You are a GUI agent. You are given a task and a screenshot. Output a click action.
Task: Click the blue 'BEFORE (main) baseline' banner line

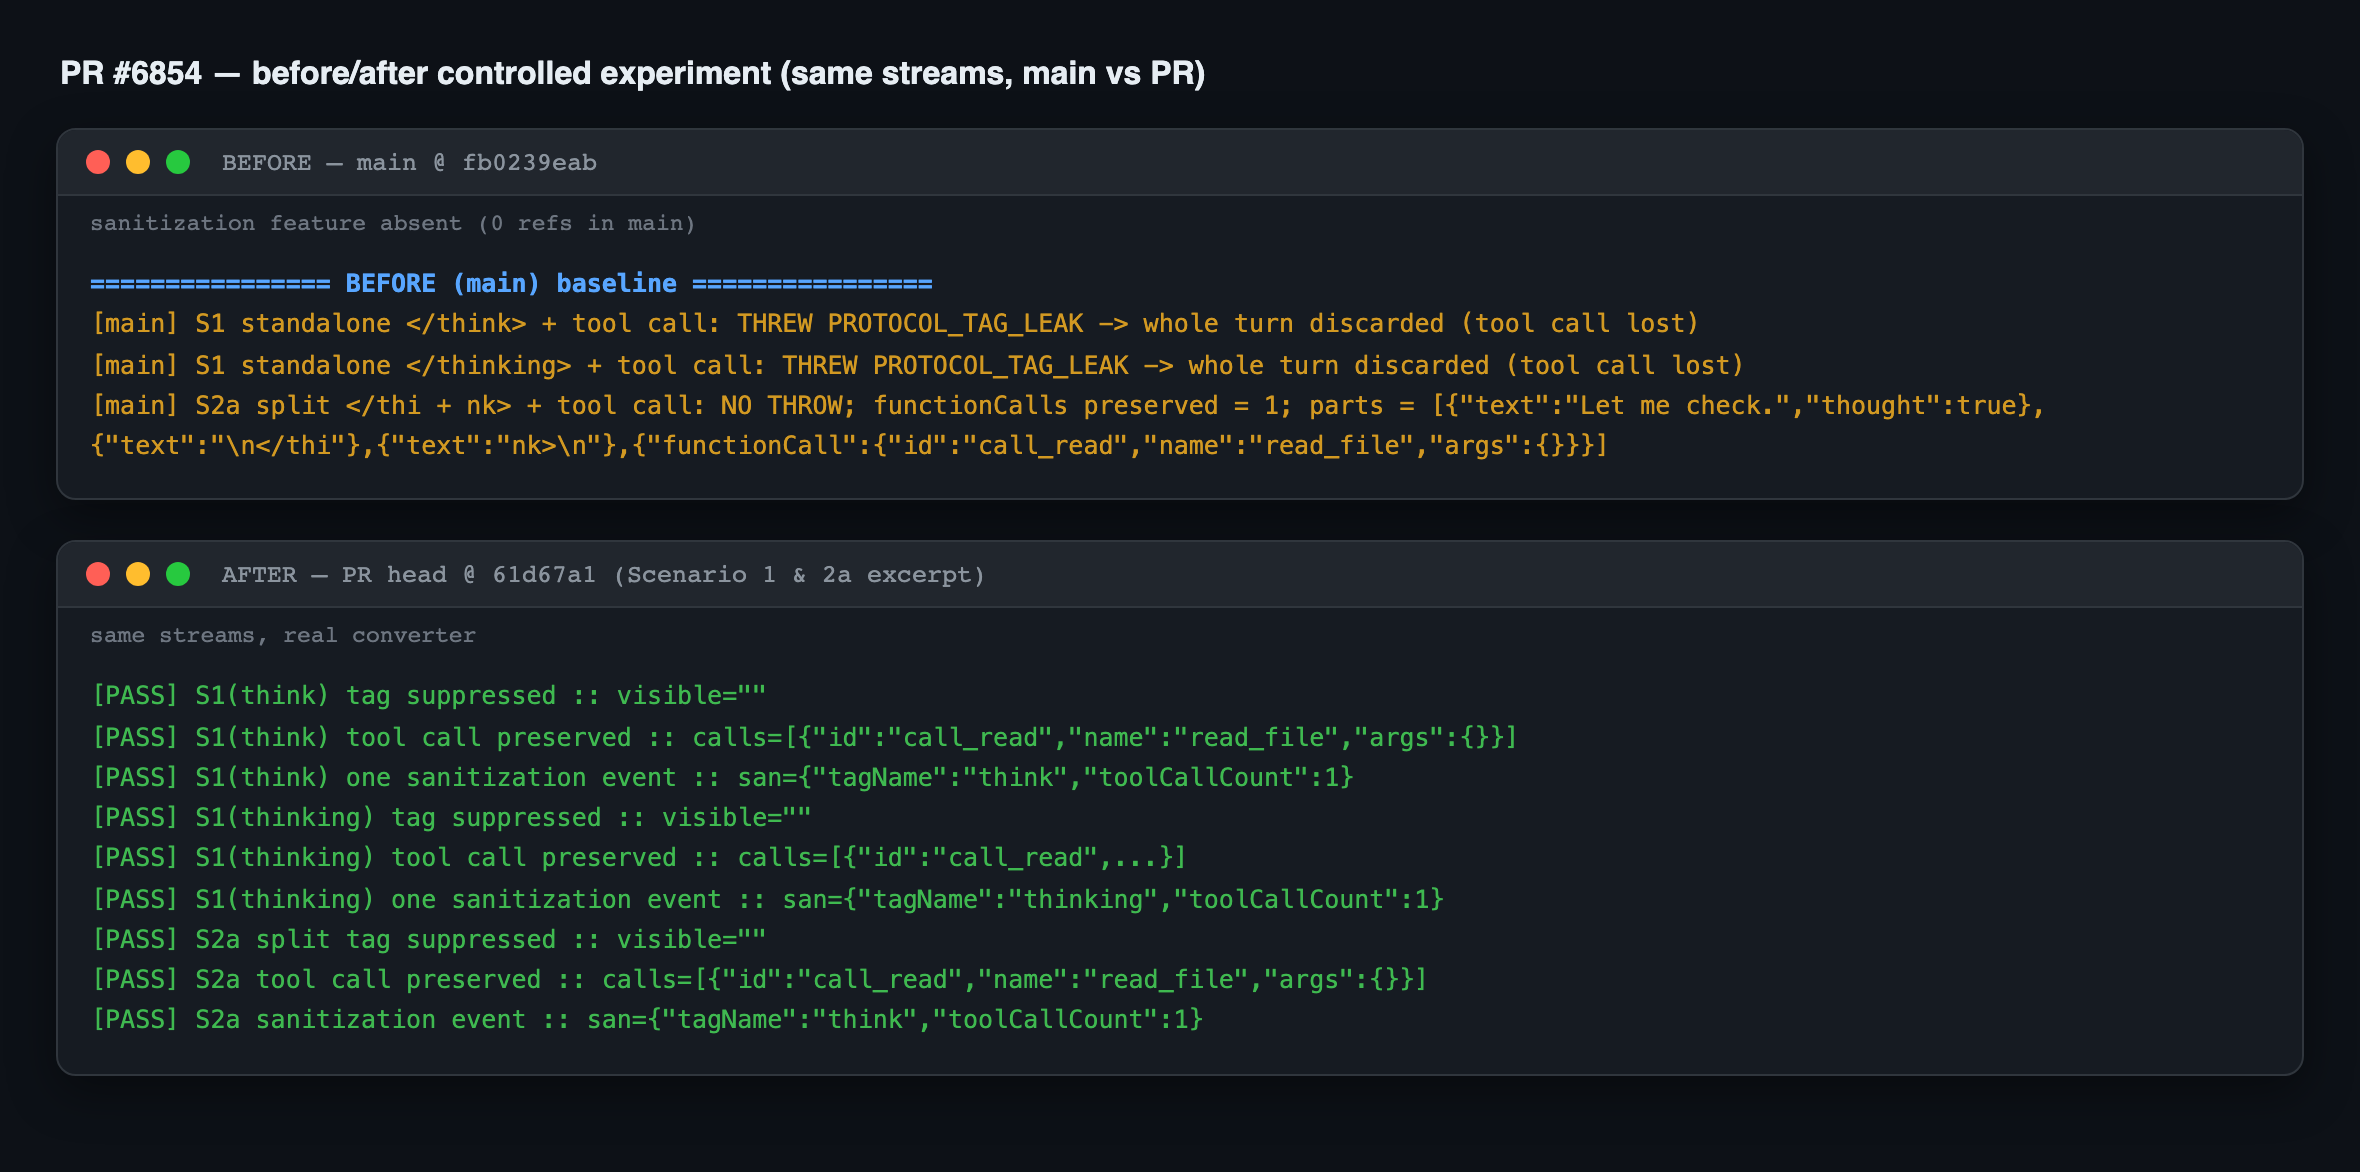[511, 284]
